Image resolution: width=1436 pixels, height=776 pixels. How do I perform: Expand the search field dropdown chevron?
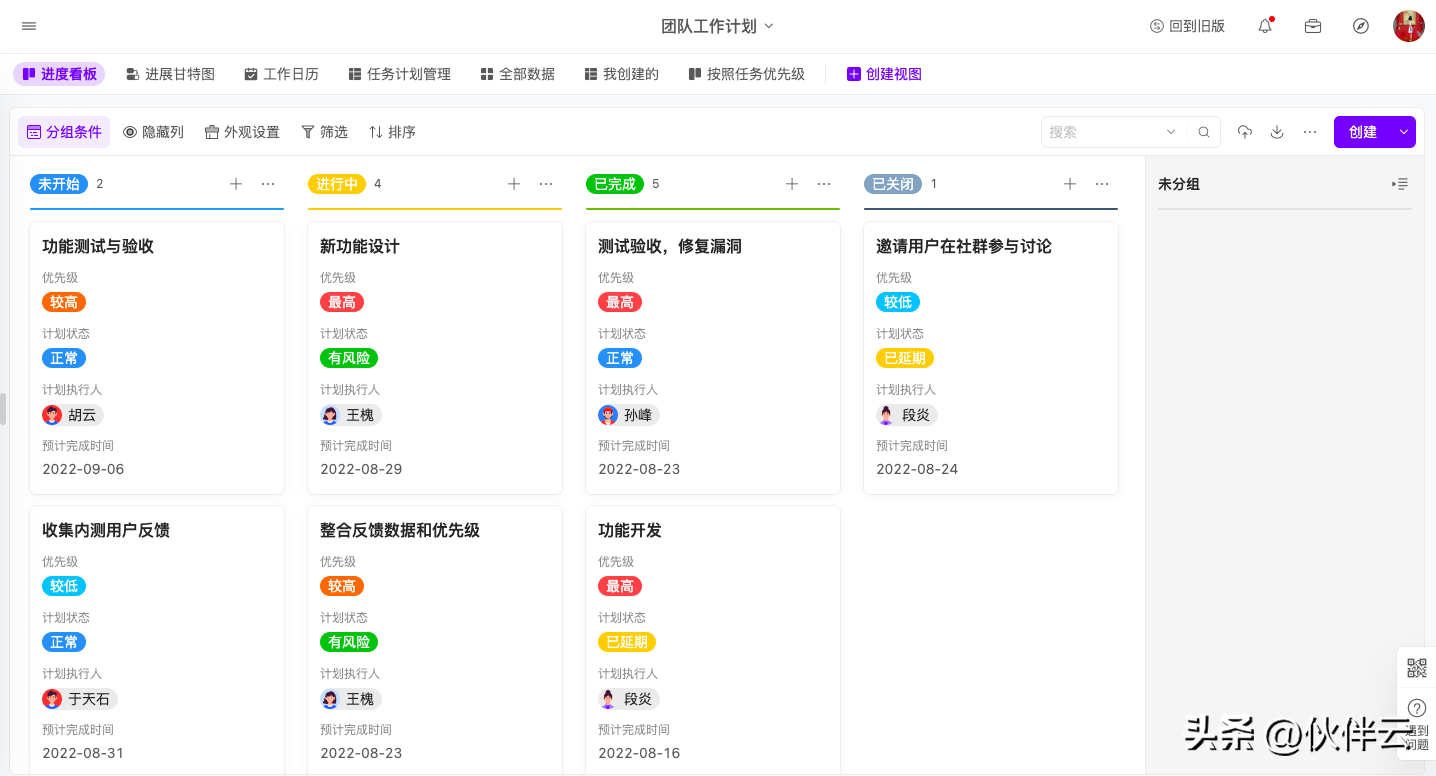(1171, 132)
